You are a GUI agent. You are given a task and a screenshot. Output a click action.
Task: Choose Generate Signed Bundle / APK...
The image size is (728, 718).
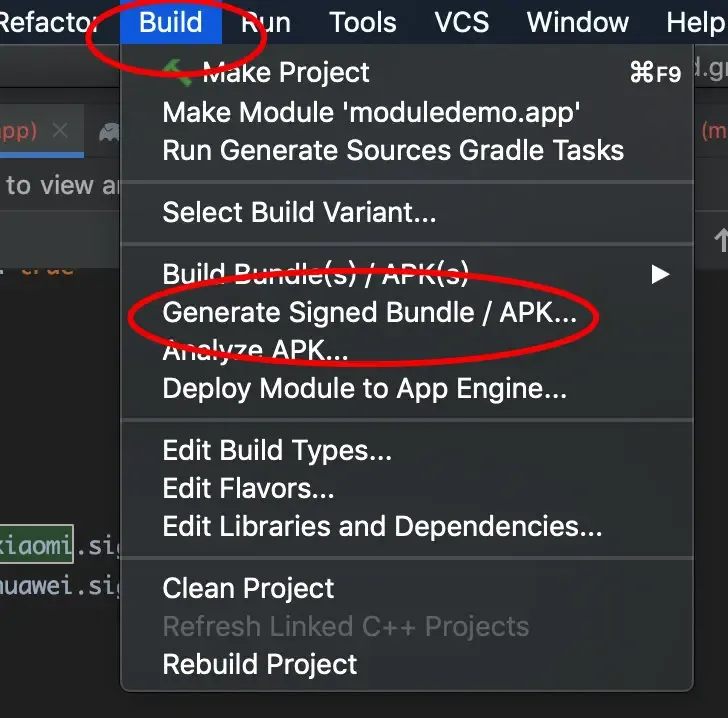369,313
